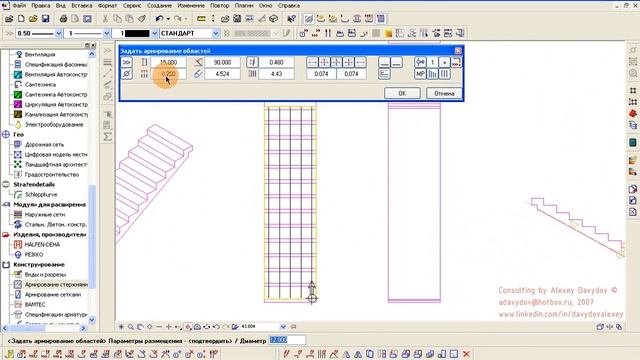
Task: Open the СТАНДАРТ layer dropdown
Action: (216, 33)
